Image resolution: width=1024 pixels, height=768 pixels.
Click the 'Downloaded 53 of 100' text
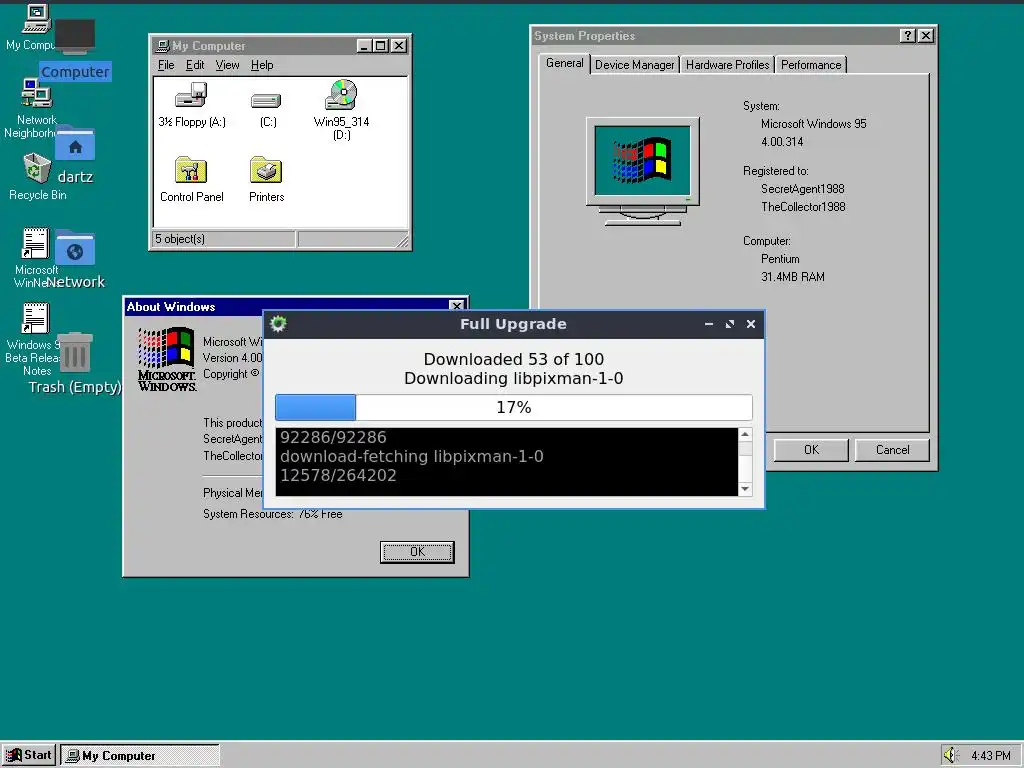[513, 359]
